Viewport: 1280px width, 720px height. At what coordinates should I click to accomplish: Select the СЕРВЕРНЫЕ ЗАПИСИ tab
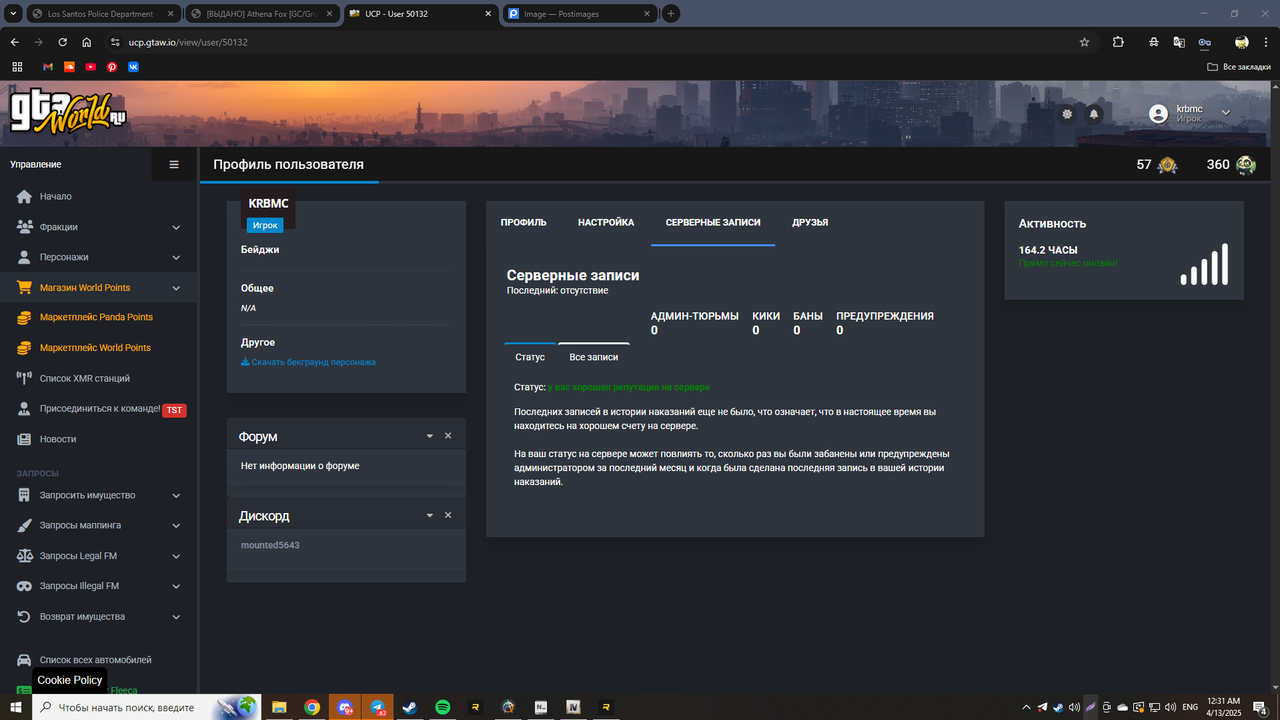[x=713, y=222]
